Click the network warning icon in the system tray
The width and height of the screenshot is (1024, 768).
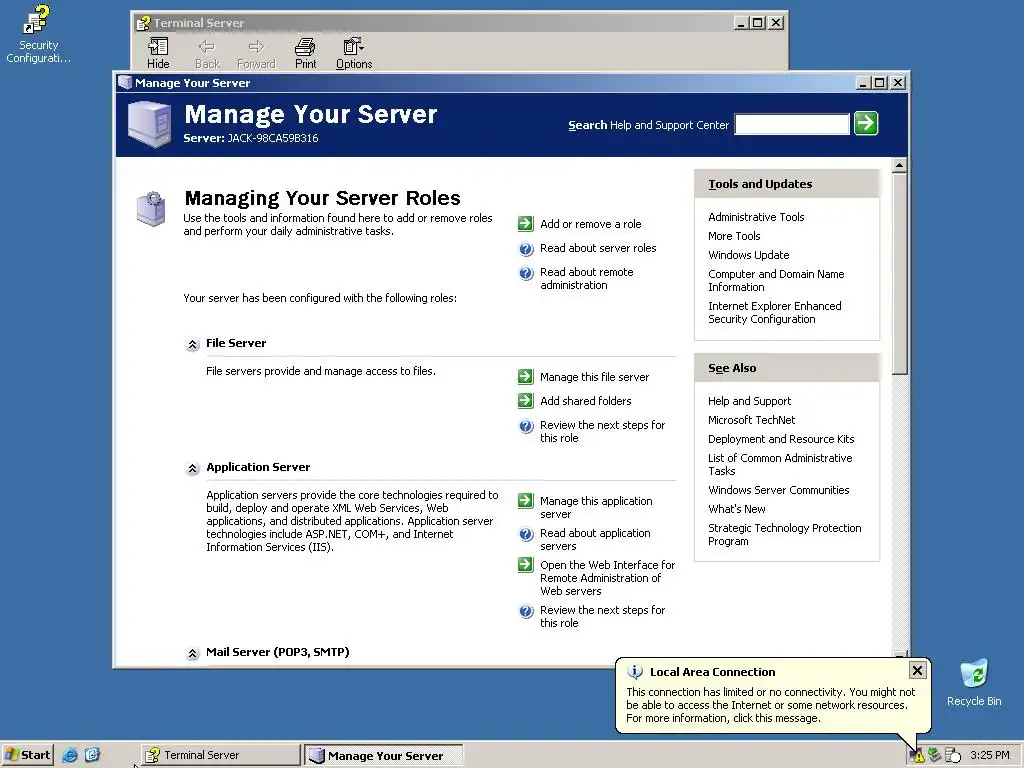917,756
